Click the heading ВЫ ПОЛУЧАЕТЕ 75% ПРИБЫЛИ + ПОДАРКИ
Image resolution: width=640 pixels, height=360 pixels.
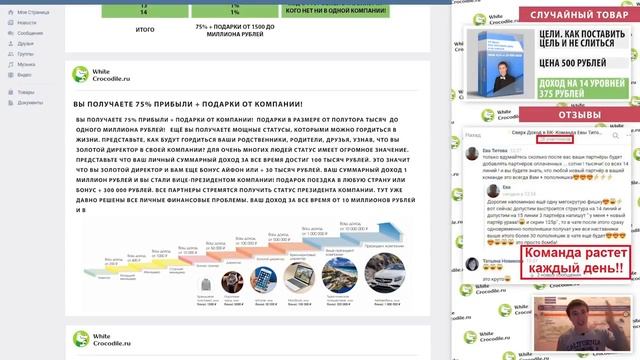pyautogui.click(x=188, y=104)
